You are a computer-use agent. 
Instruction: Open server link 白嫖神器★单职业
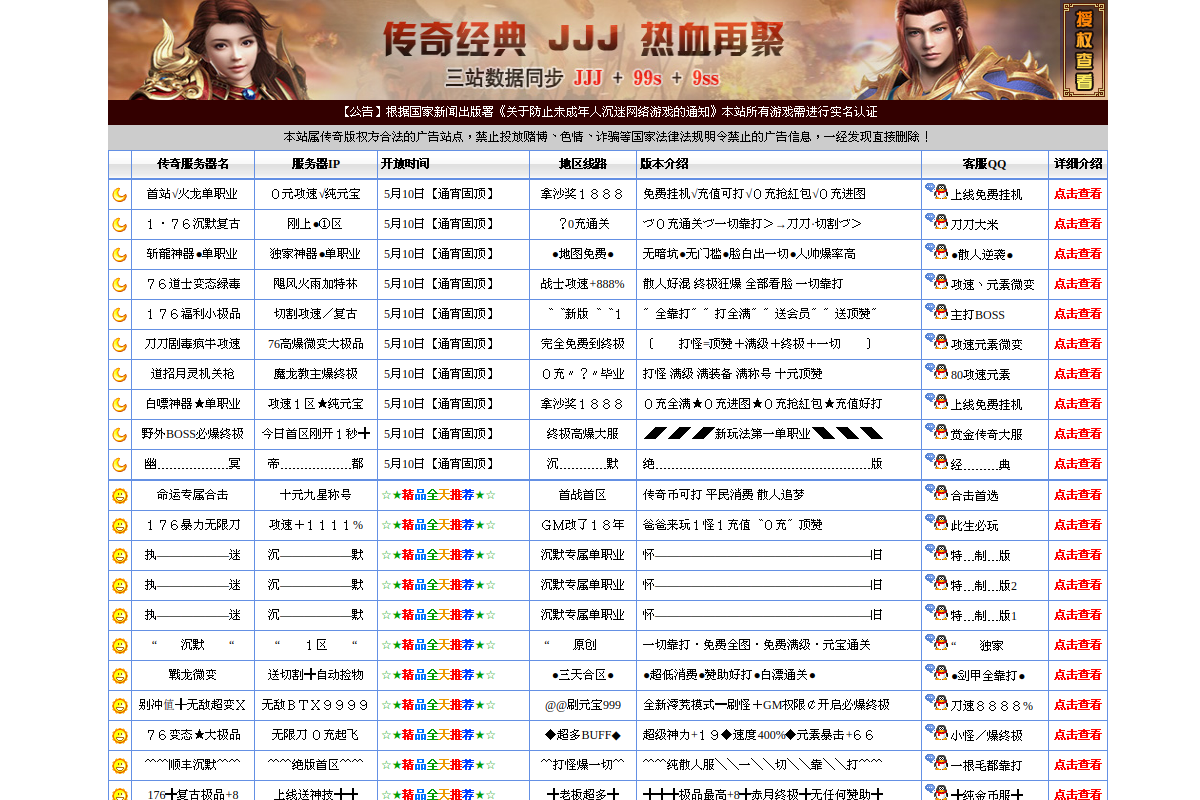coord(192,404)
